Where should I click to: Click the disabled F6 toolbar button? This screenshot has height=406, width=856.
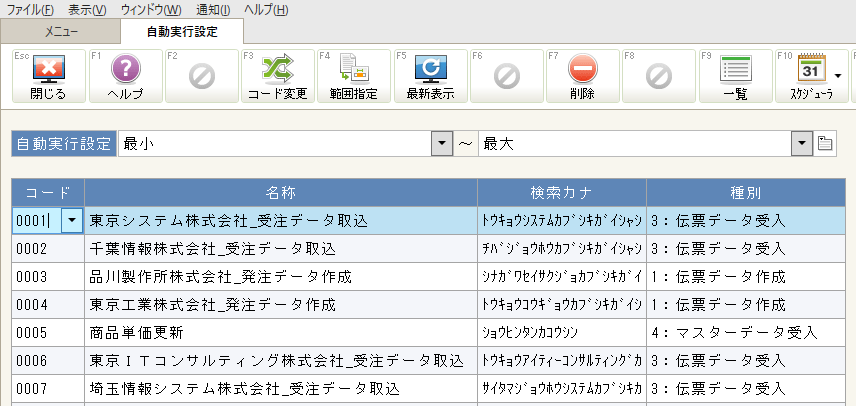click(507, 76)
